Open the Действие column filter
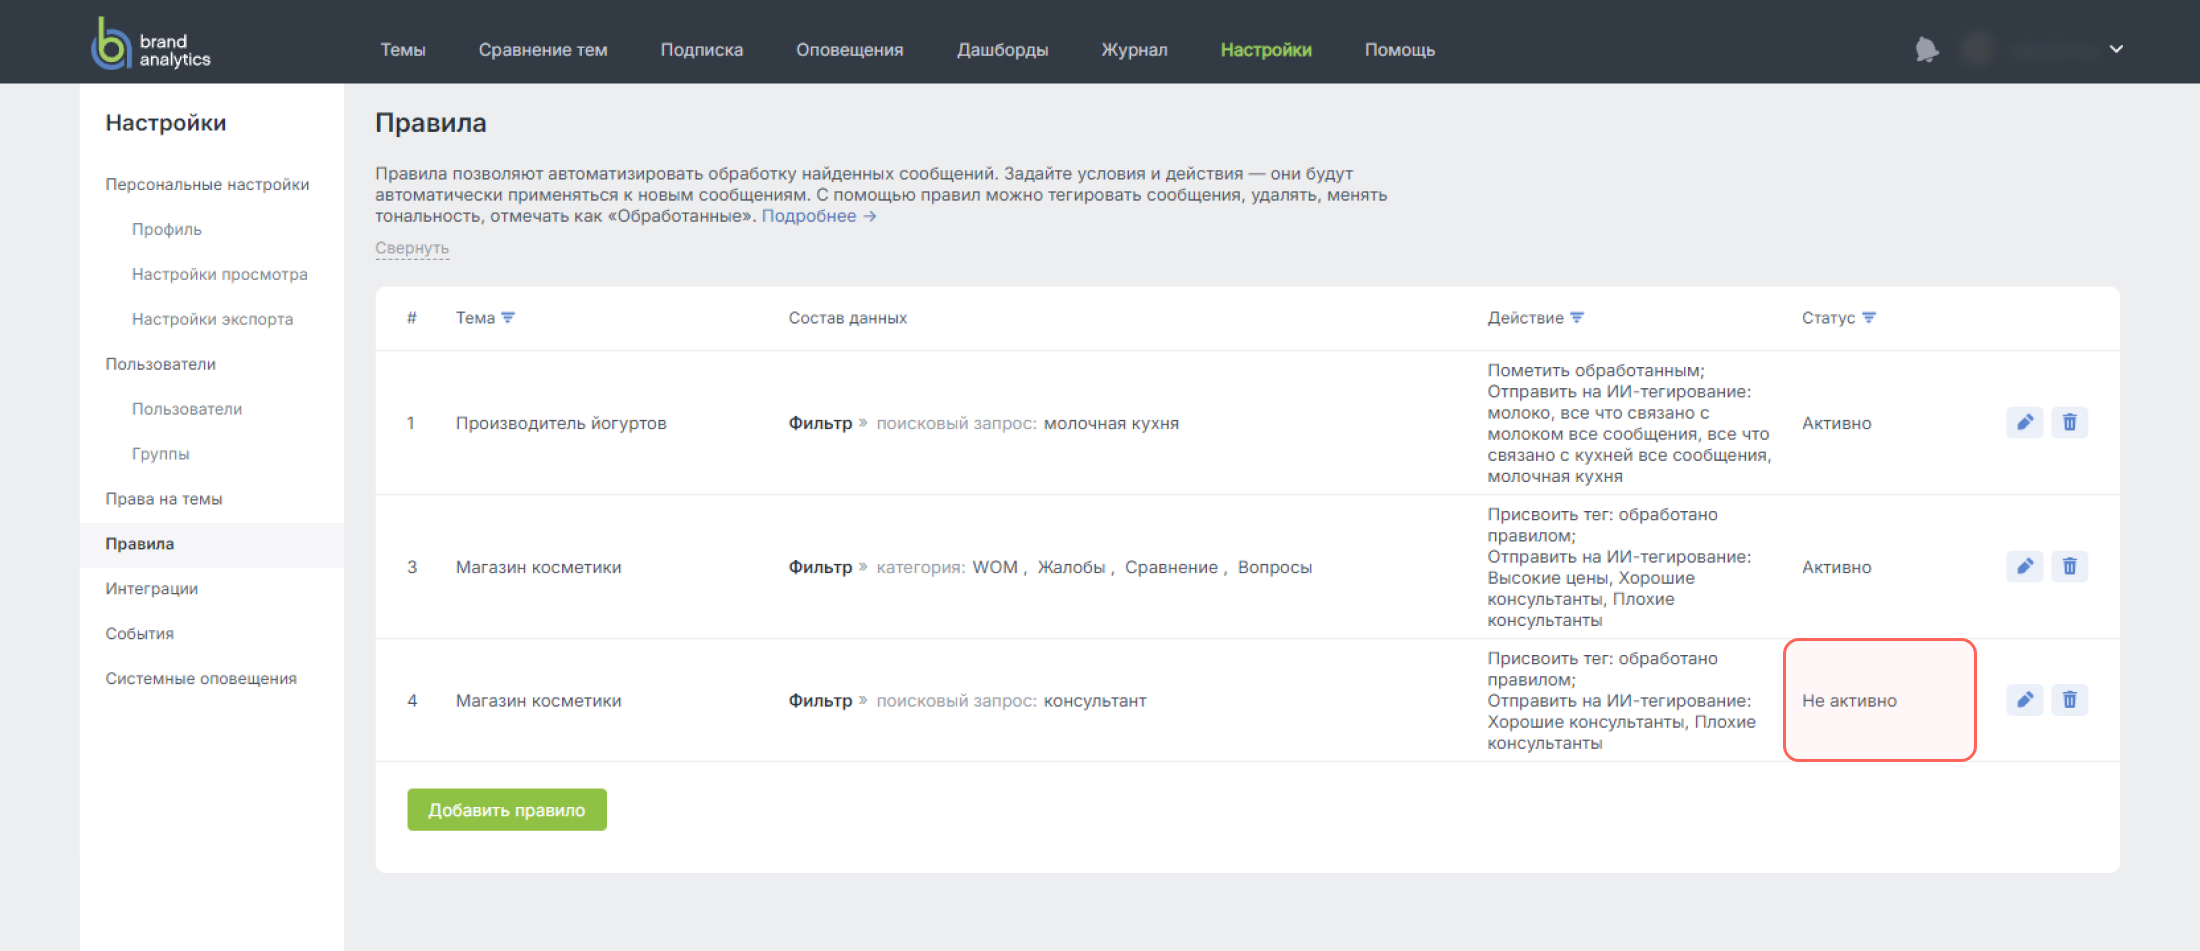The height and width of the screenshot is (951, 2200). (x=1577, y=317)
